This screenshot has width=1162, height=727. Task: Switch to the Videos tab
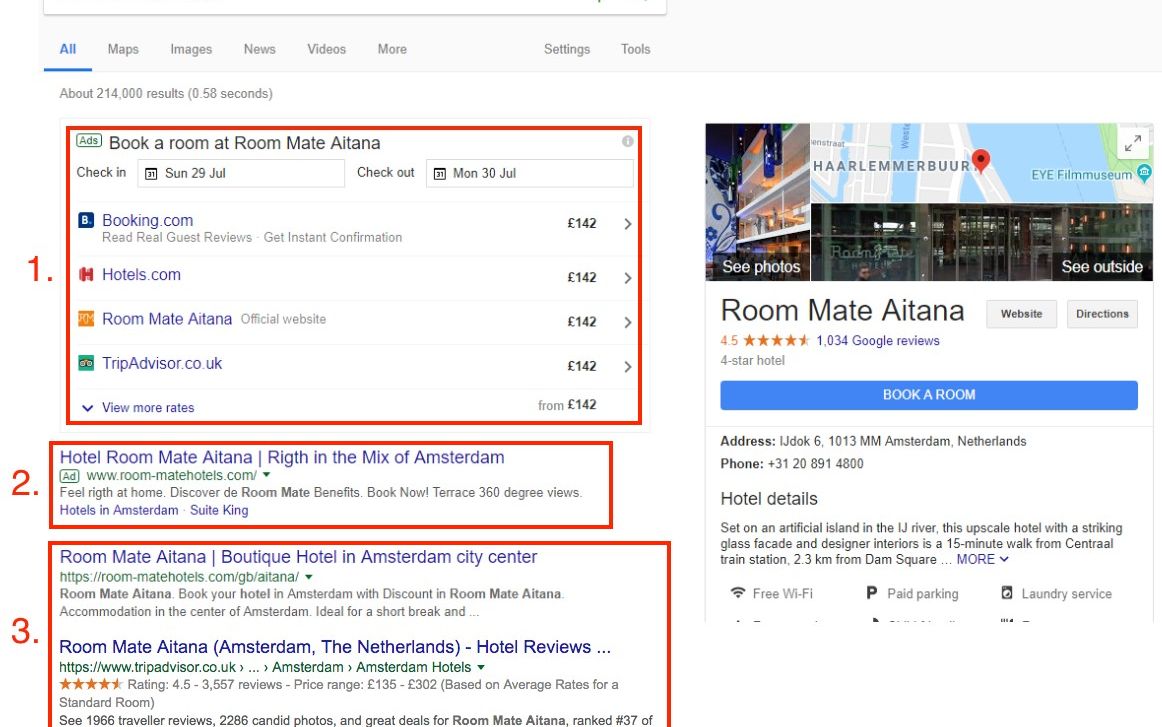tap(327, 49)
